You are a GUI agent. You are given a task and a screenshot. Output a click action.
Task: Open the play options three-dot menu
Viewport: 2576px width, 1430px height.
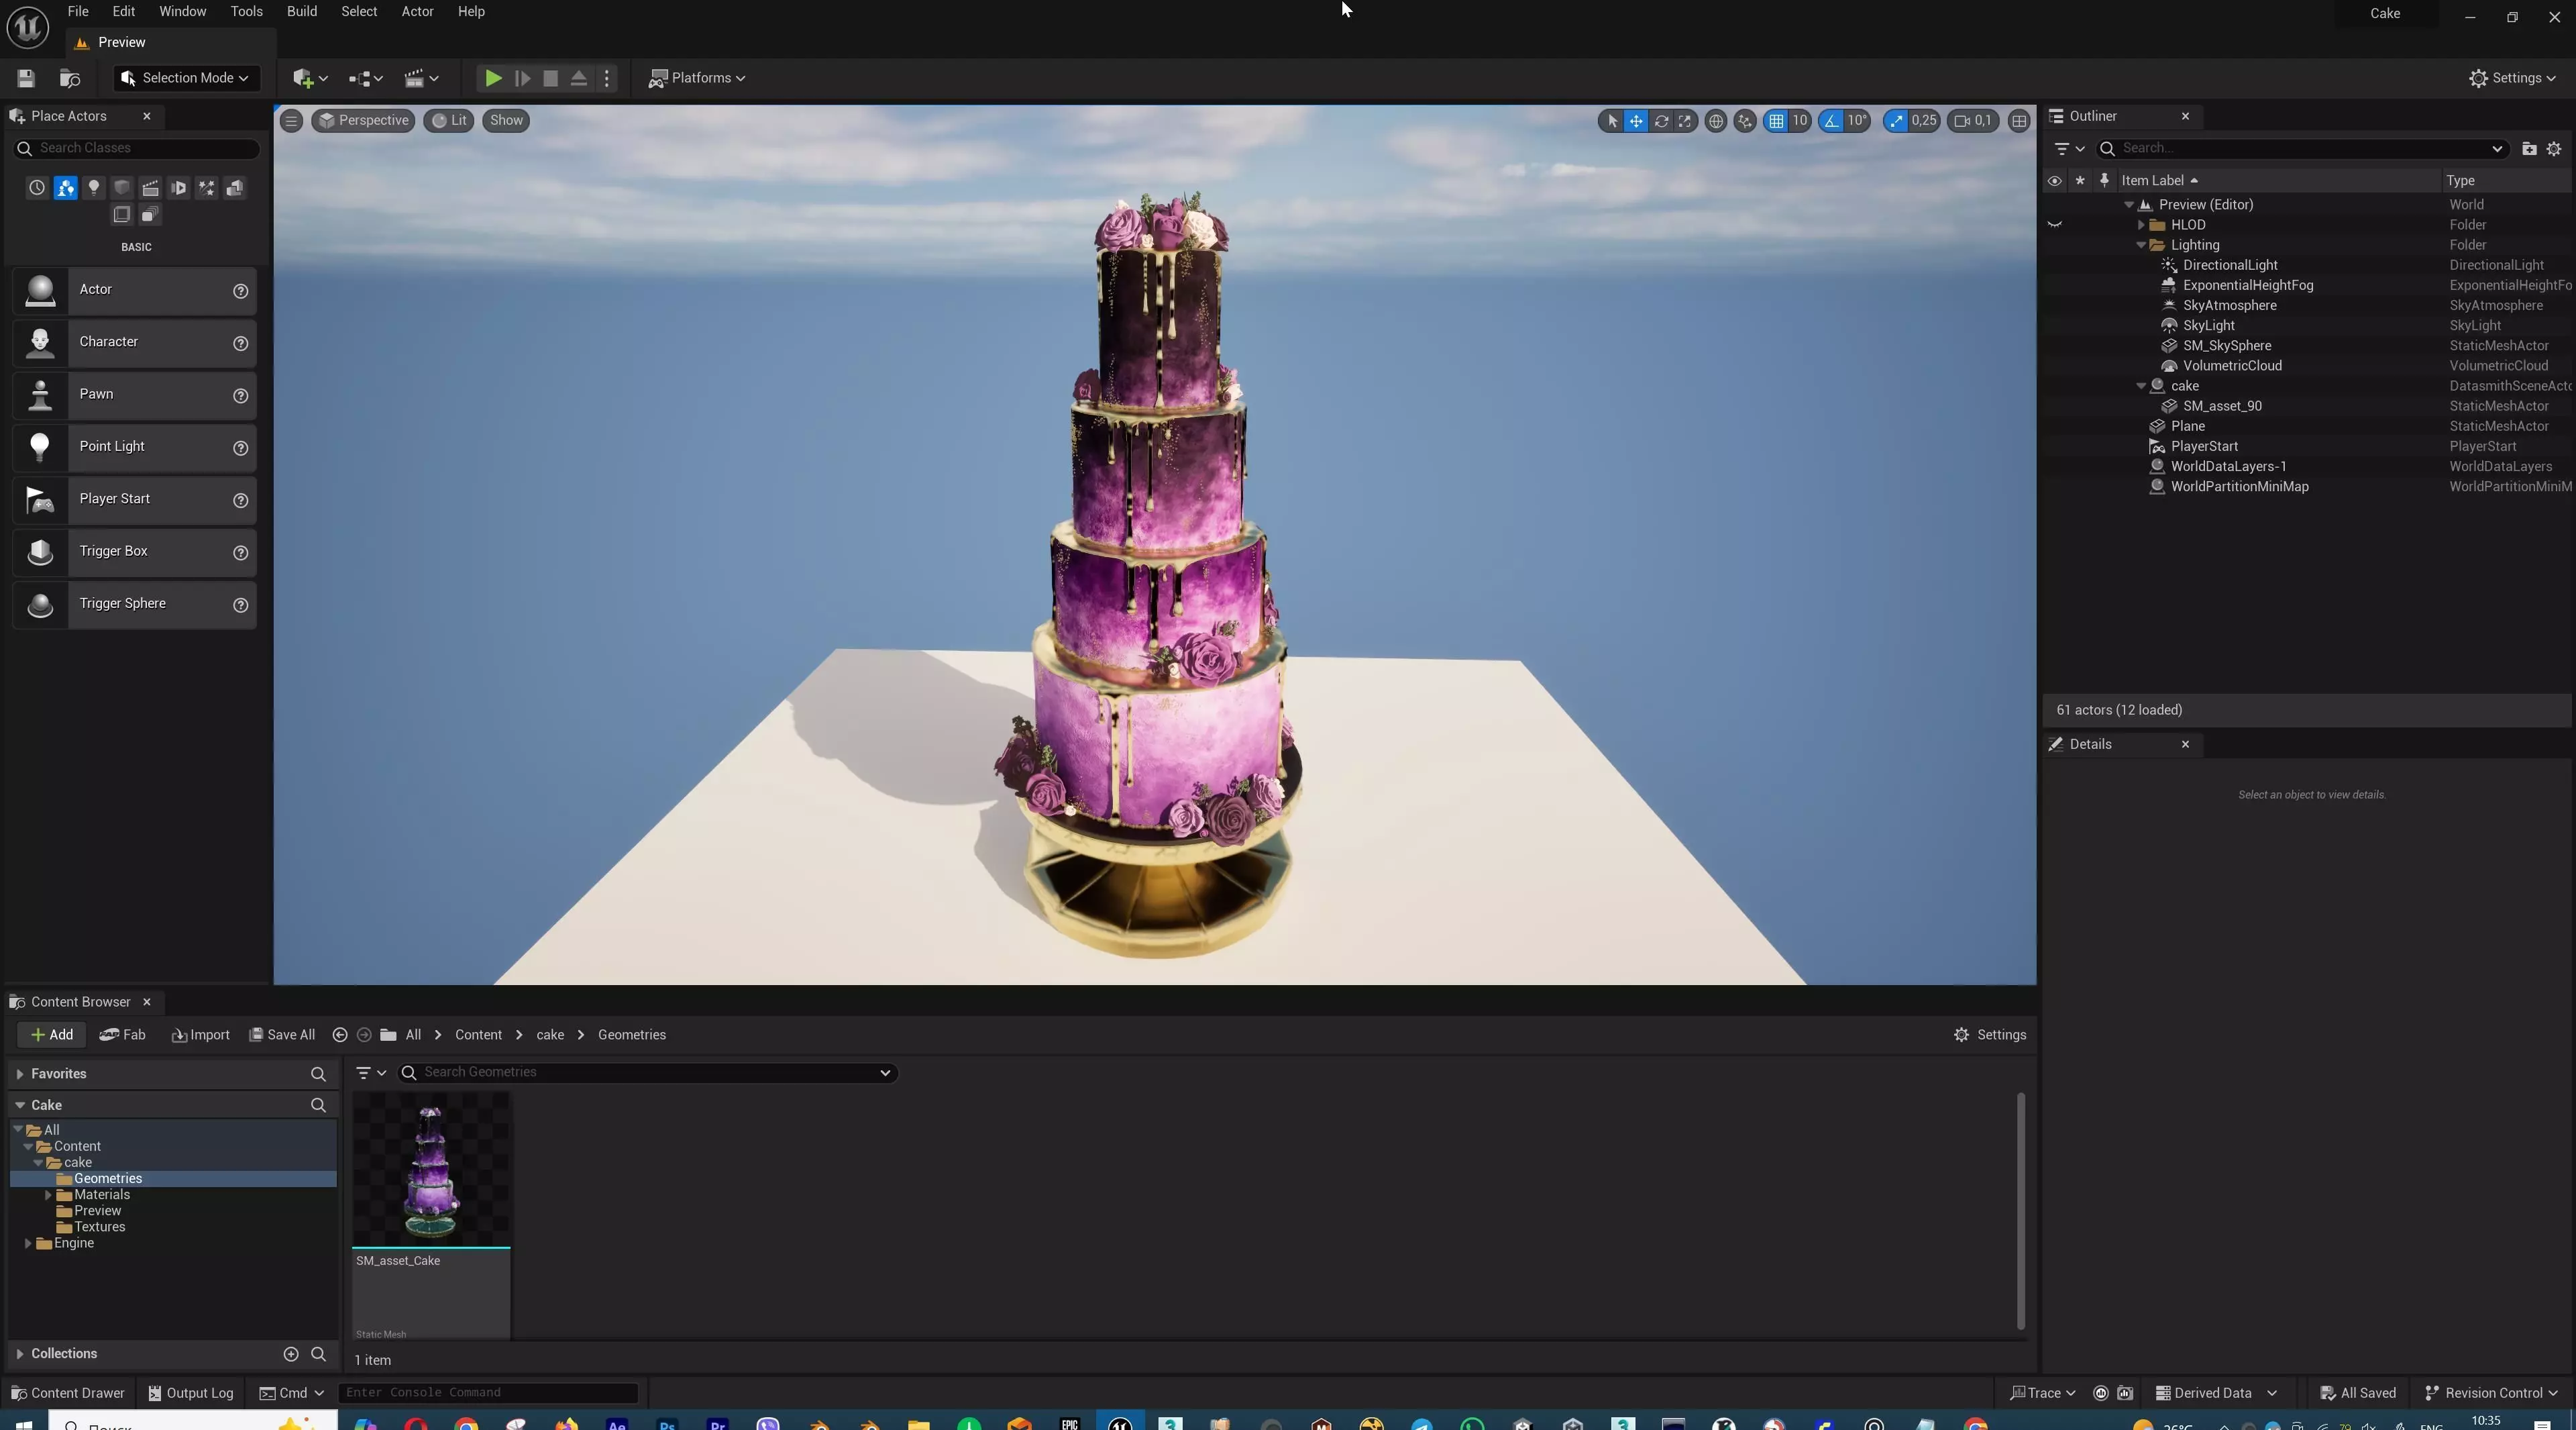[607, 78]
